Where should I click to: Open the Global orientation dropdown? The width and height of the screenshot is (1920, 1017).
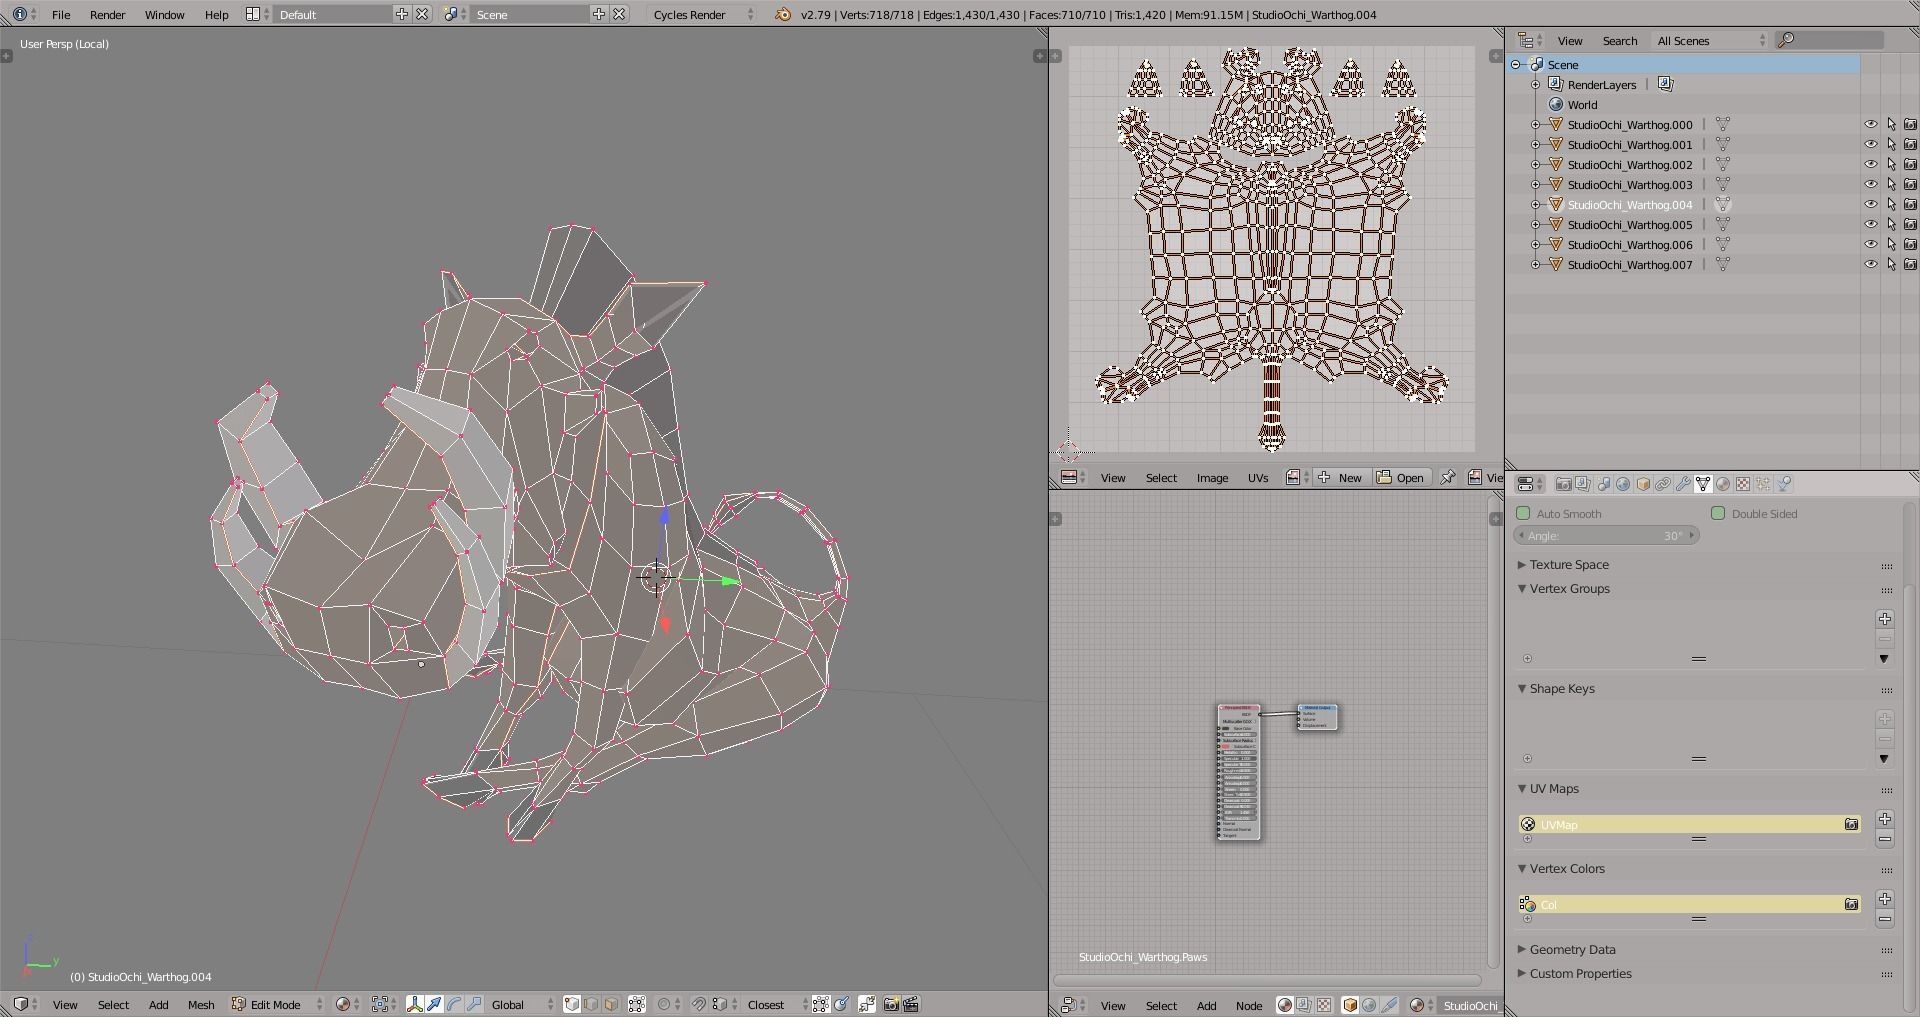click(522, 1005)
